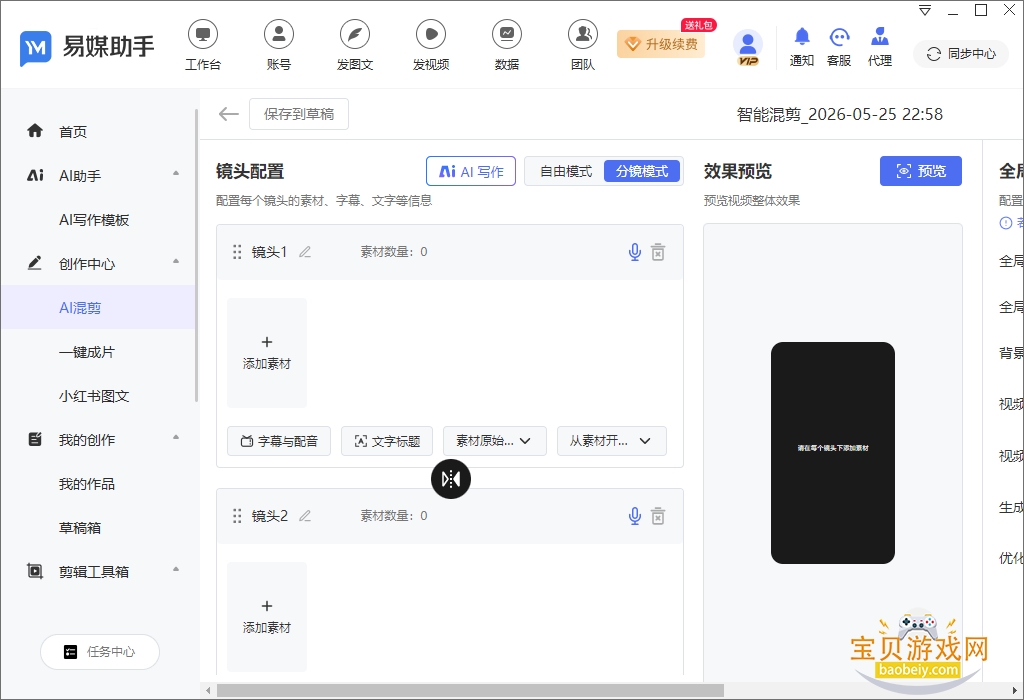1024x700 pixels.
Task: Click the AI 写作 button
Action: [x=471, y=171]
